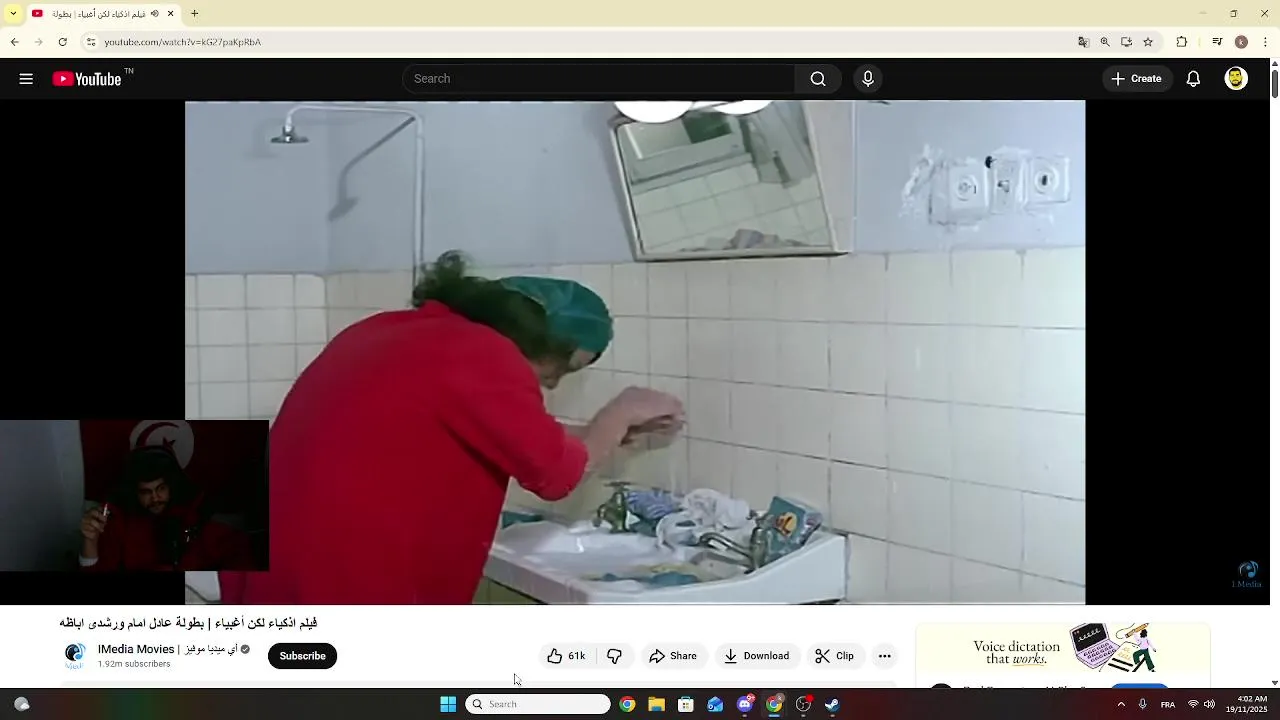Like the video (61k thumbs up)
This screenshot has height=720, width=1280.
[566, 656]
